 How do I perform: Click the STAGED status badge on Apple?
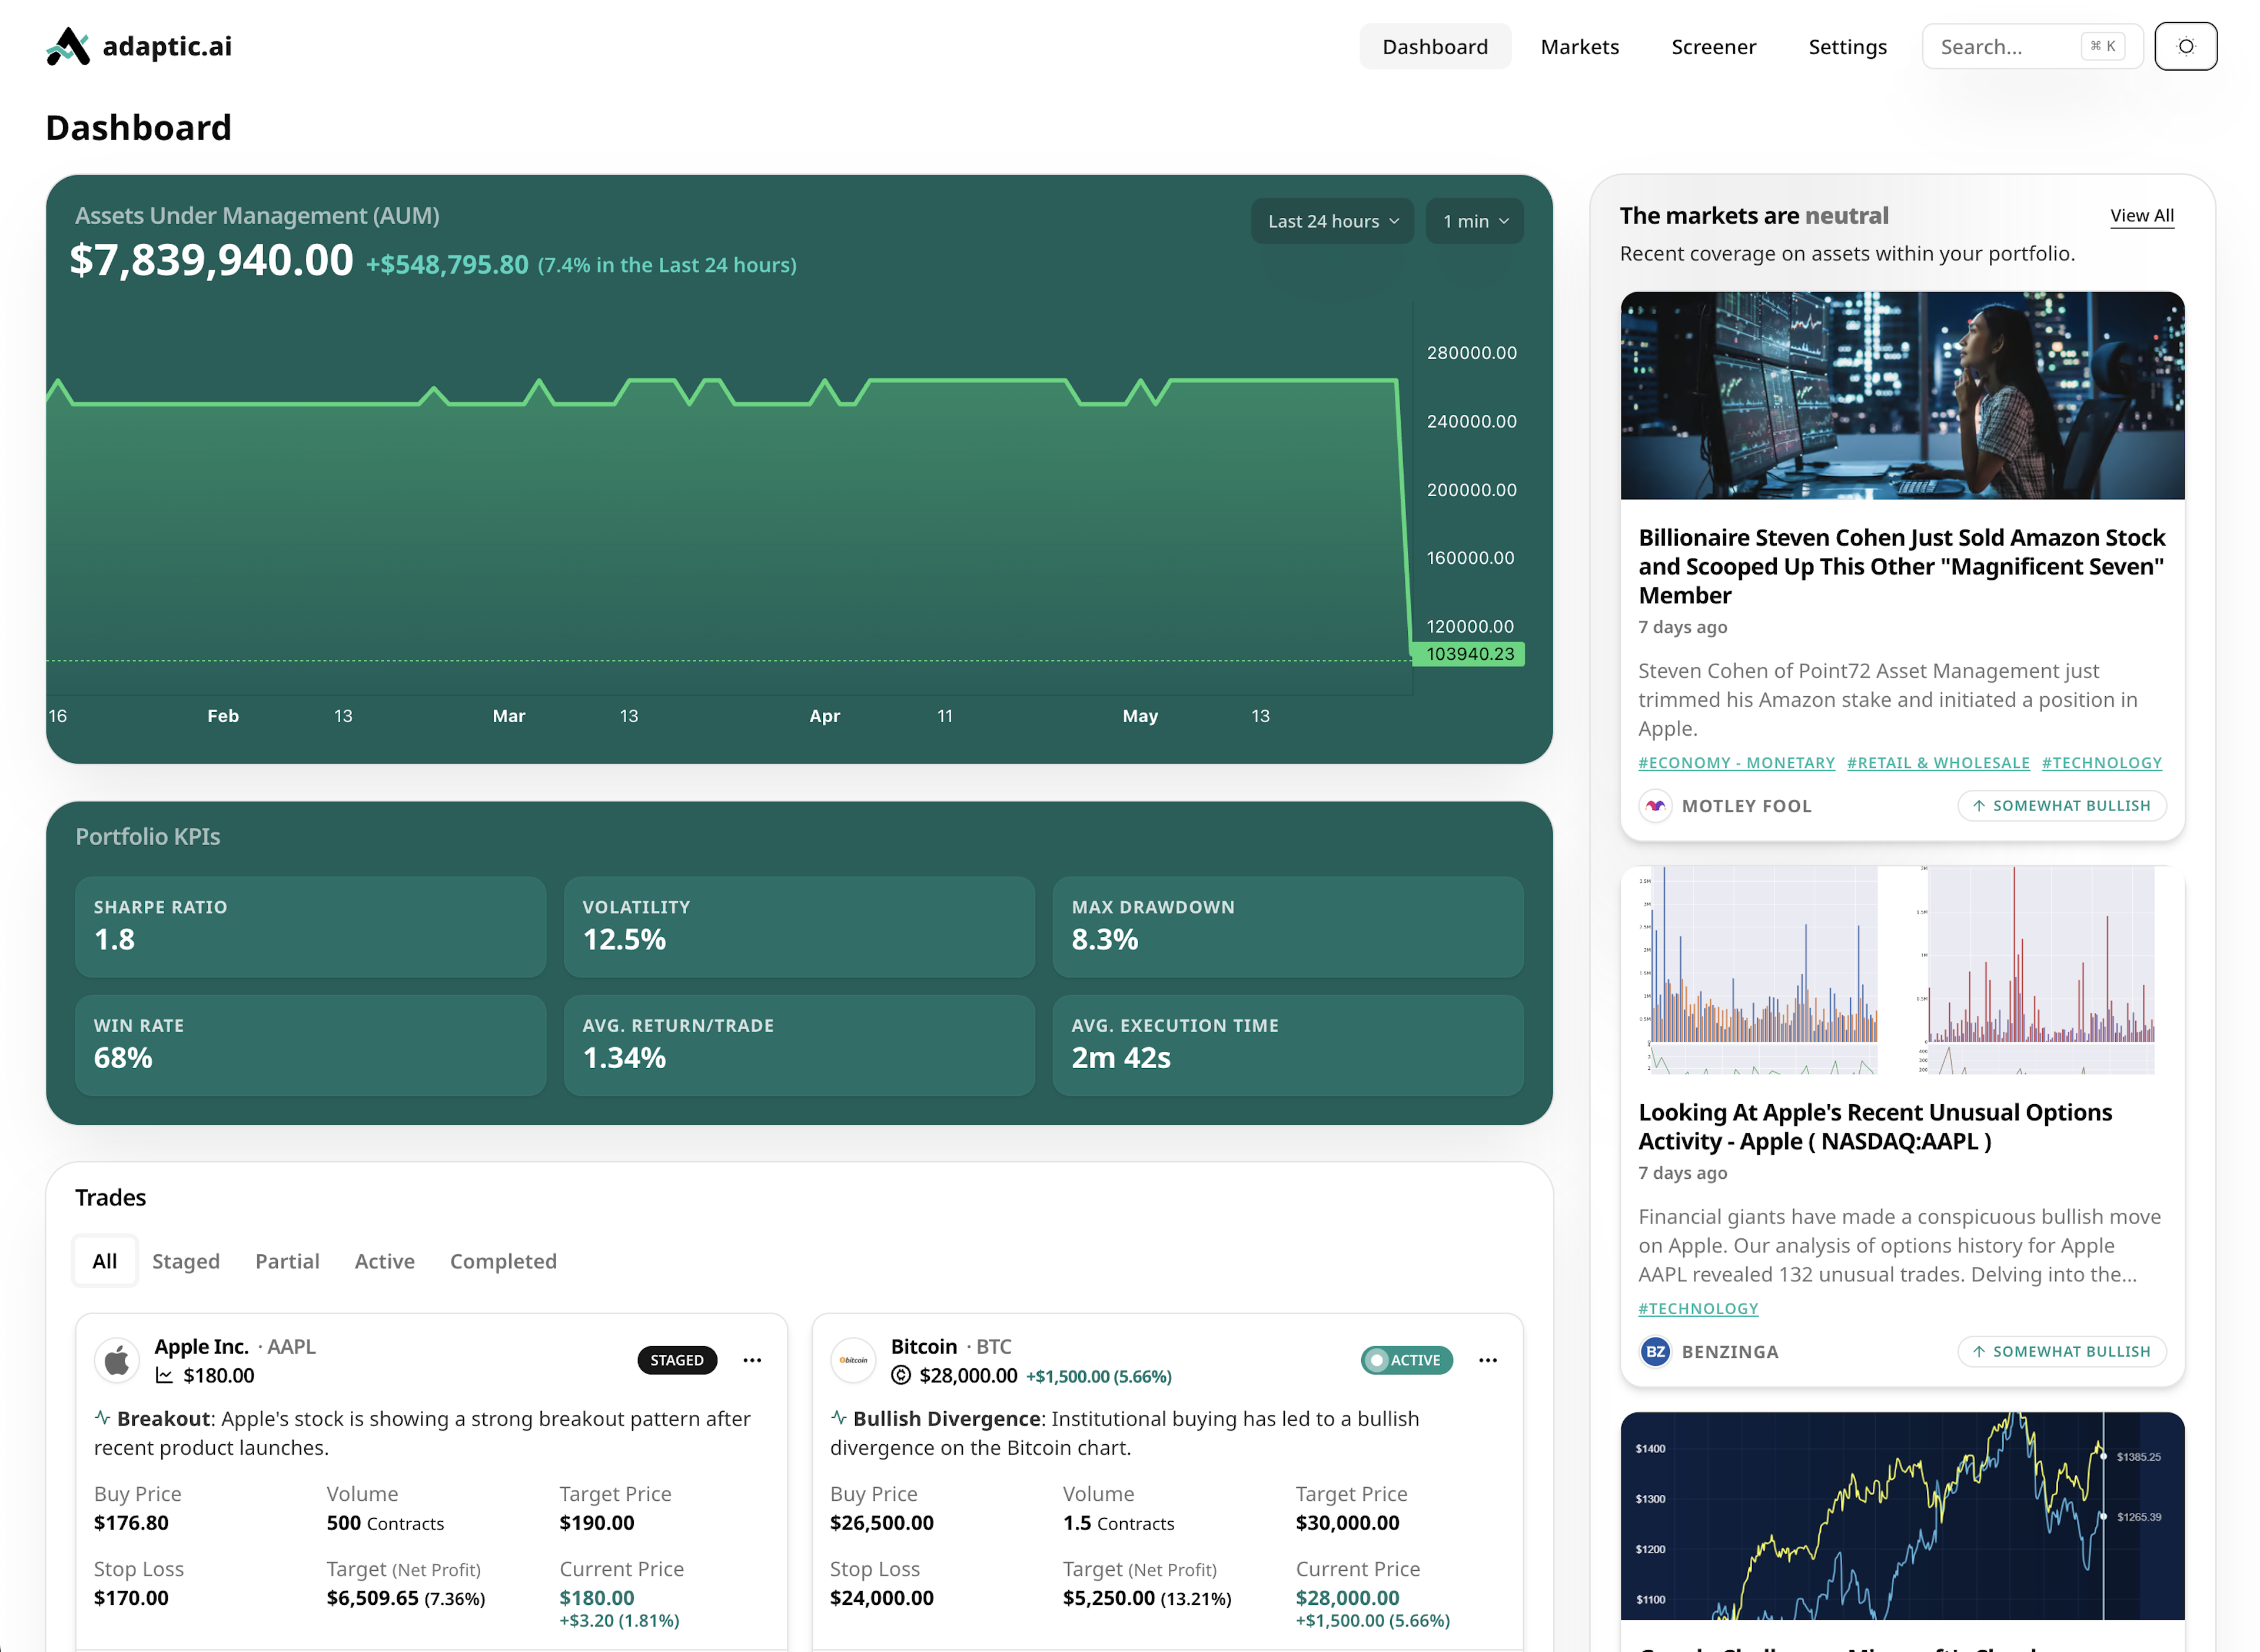coord(677,1360)
